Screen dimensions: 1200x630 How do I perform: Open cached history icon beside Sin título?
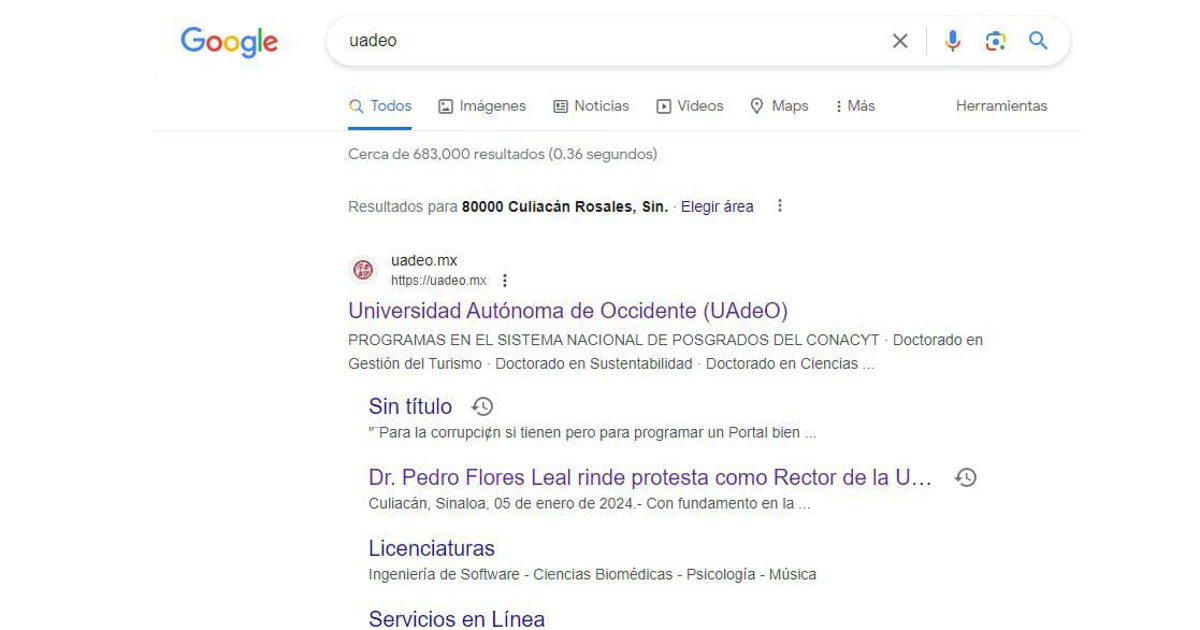[482, 406]
